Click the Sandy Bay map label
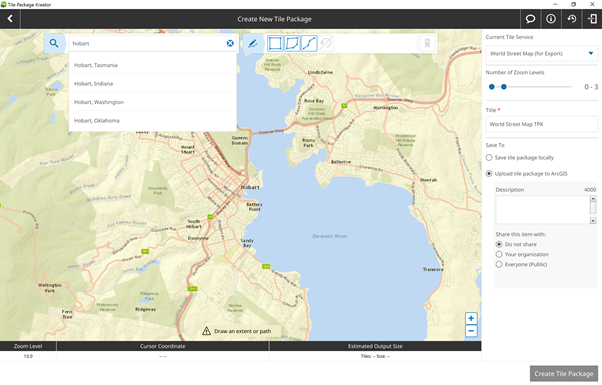Screen dimensions: 602x385 [247, 243]
